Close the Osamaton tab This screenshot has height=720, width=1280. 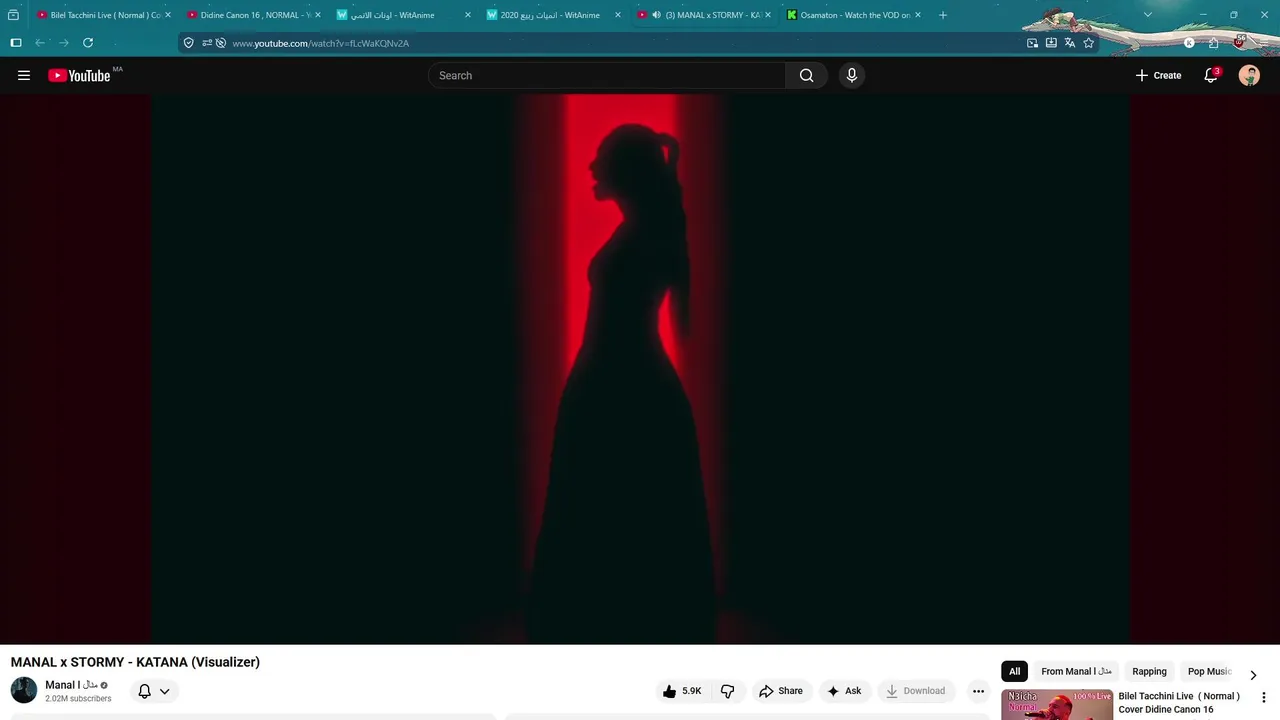tap(918, 15)
